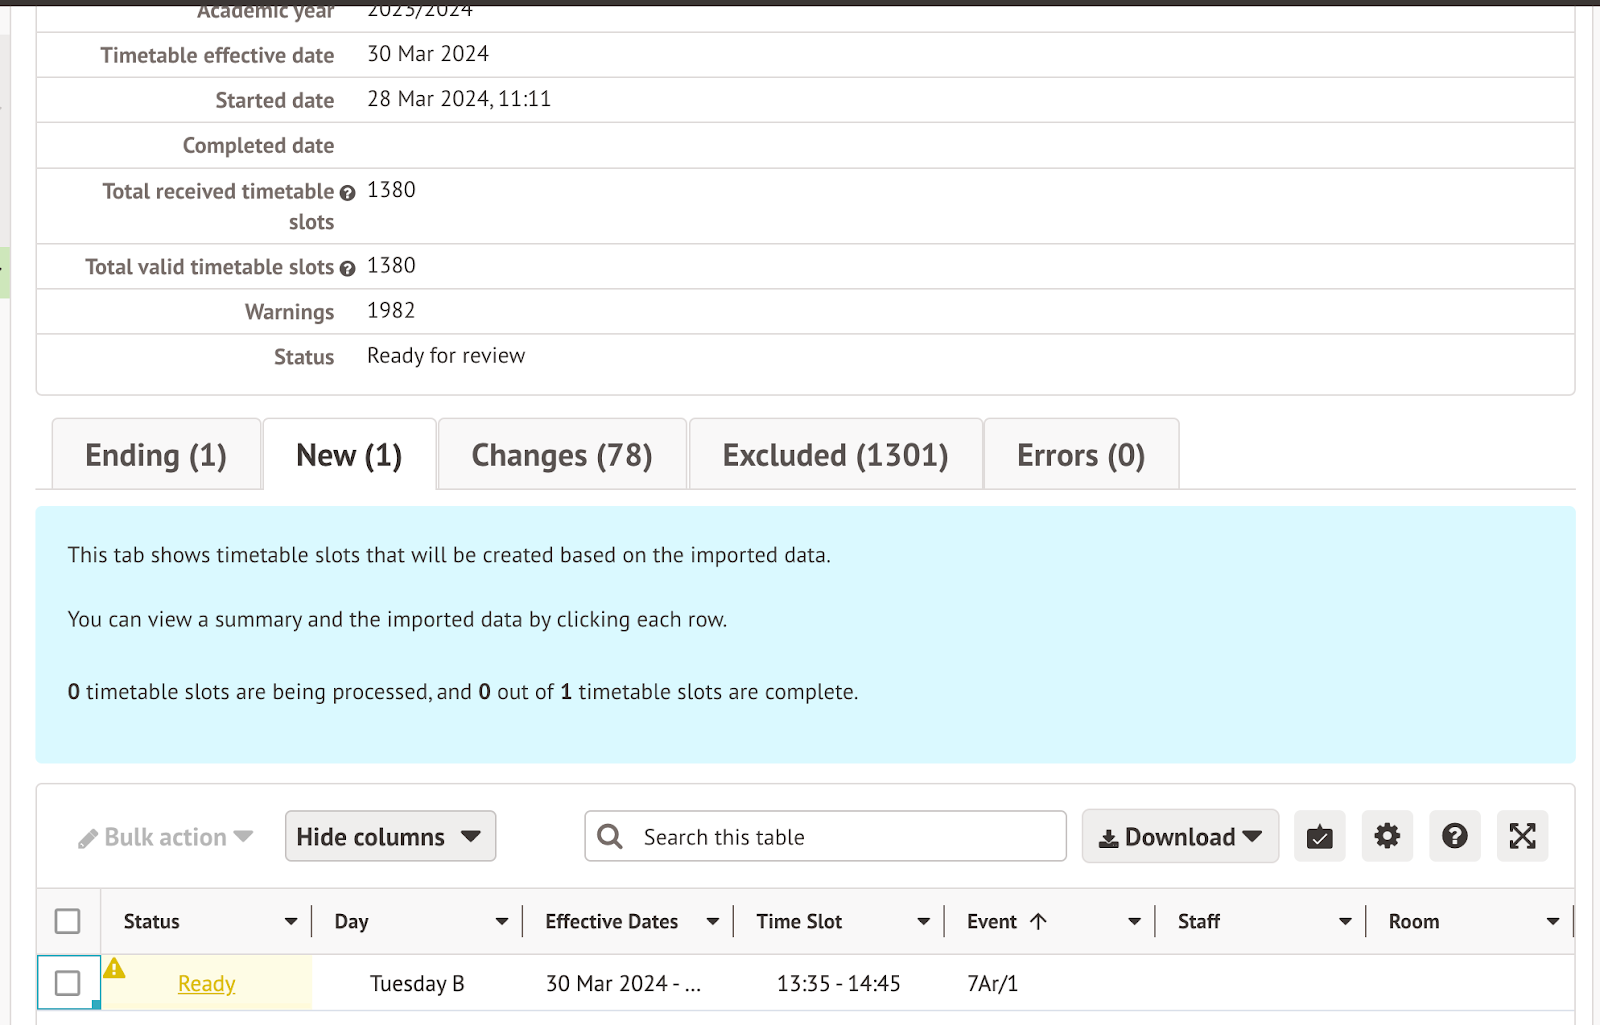Viewport: 1600px width, 1025px height.
Task: Open the Hide columns dropdown
Action: point(390,836)
